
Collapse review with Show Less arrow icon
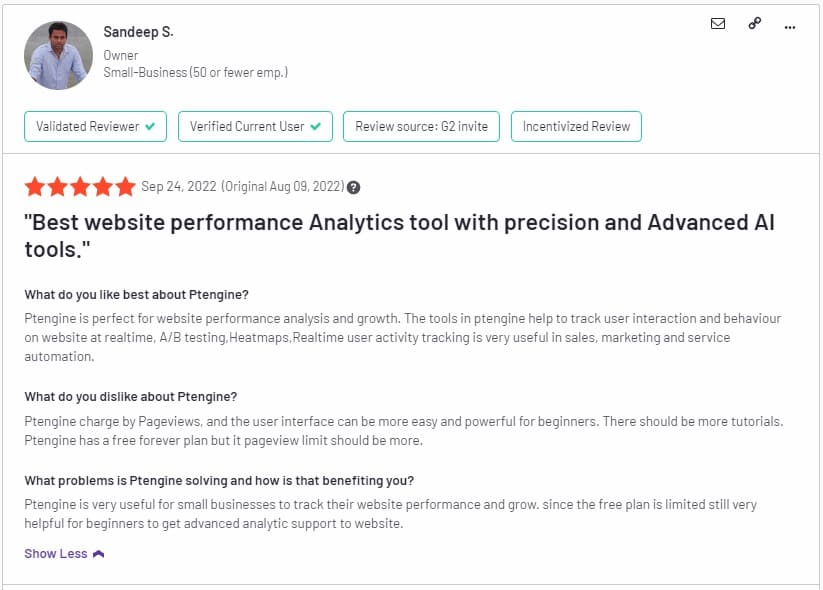click(x=98, y=554)
